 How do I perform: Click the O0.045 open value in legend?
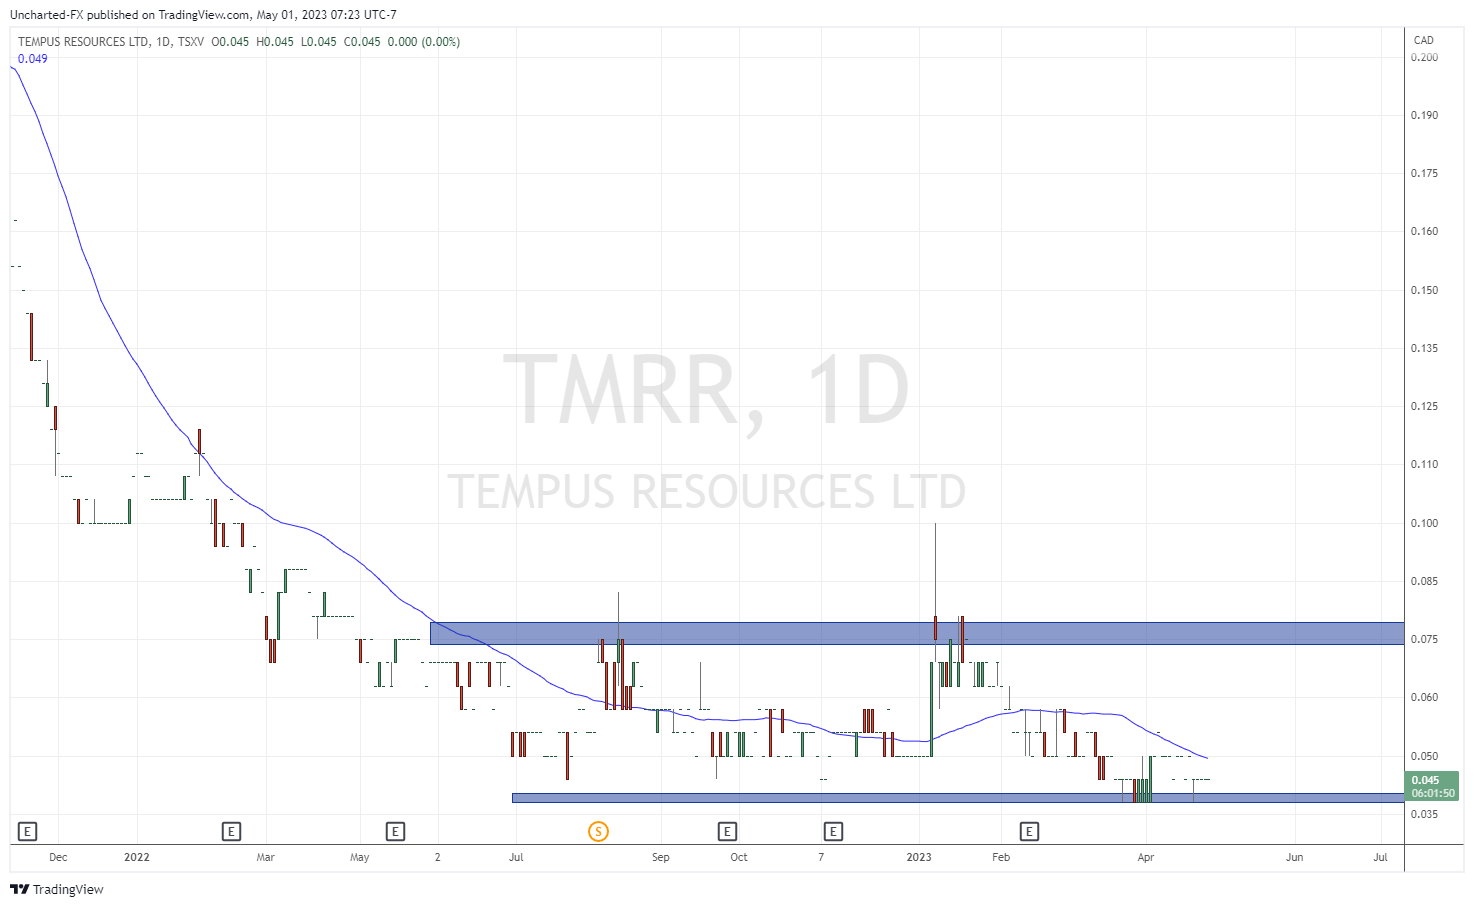pos(230,42)
